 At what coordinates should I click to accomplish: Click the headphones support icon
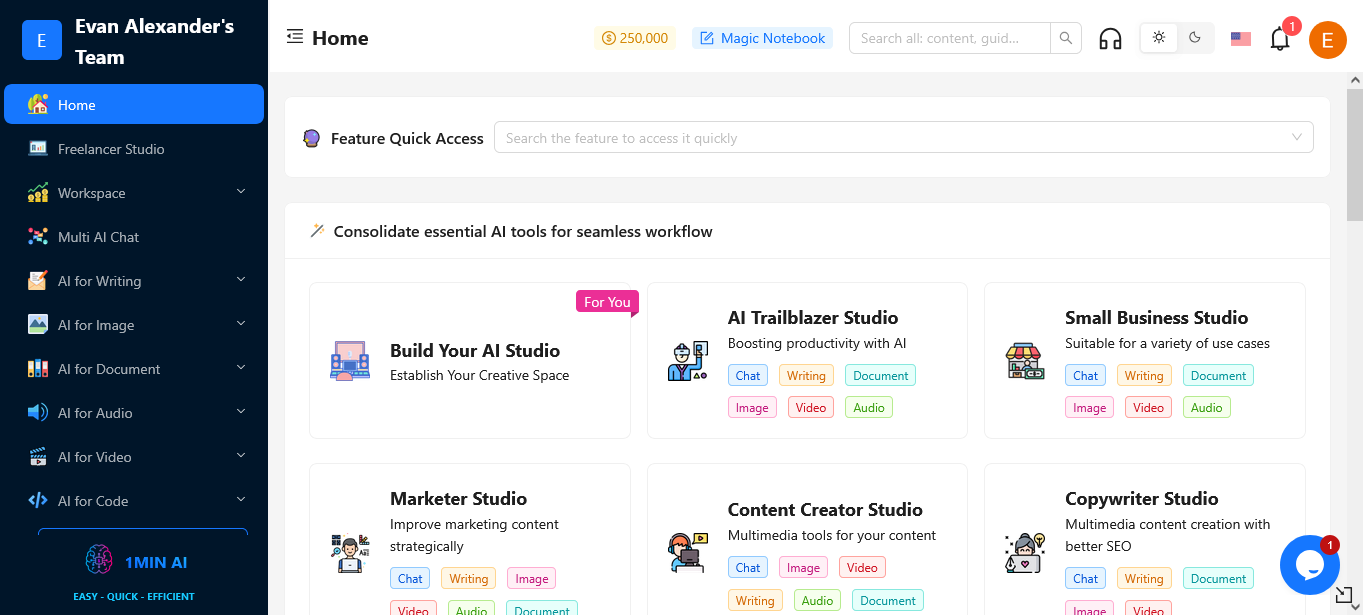[x=1110, y=39]
